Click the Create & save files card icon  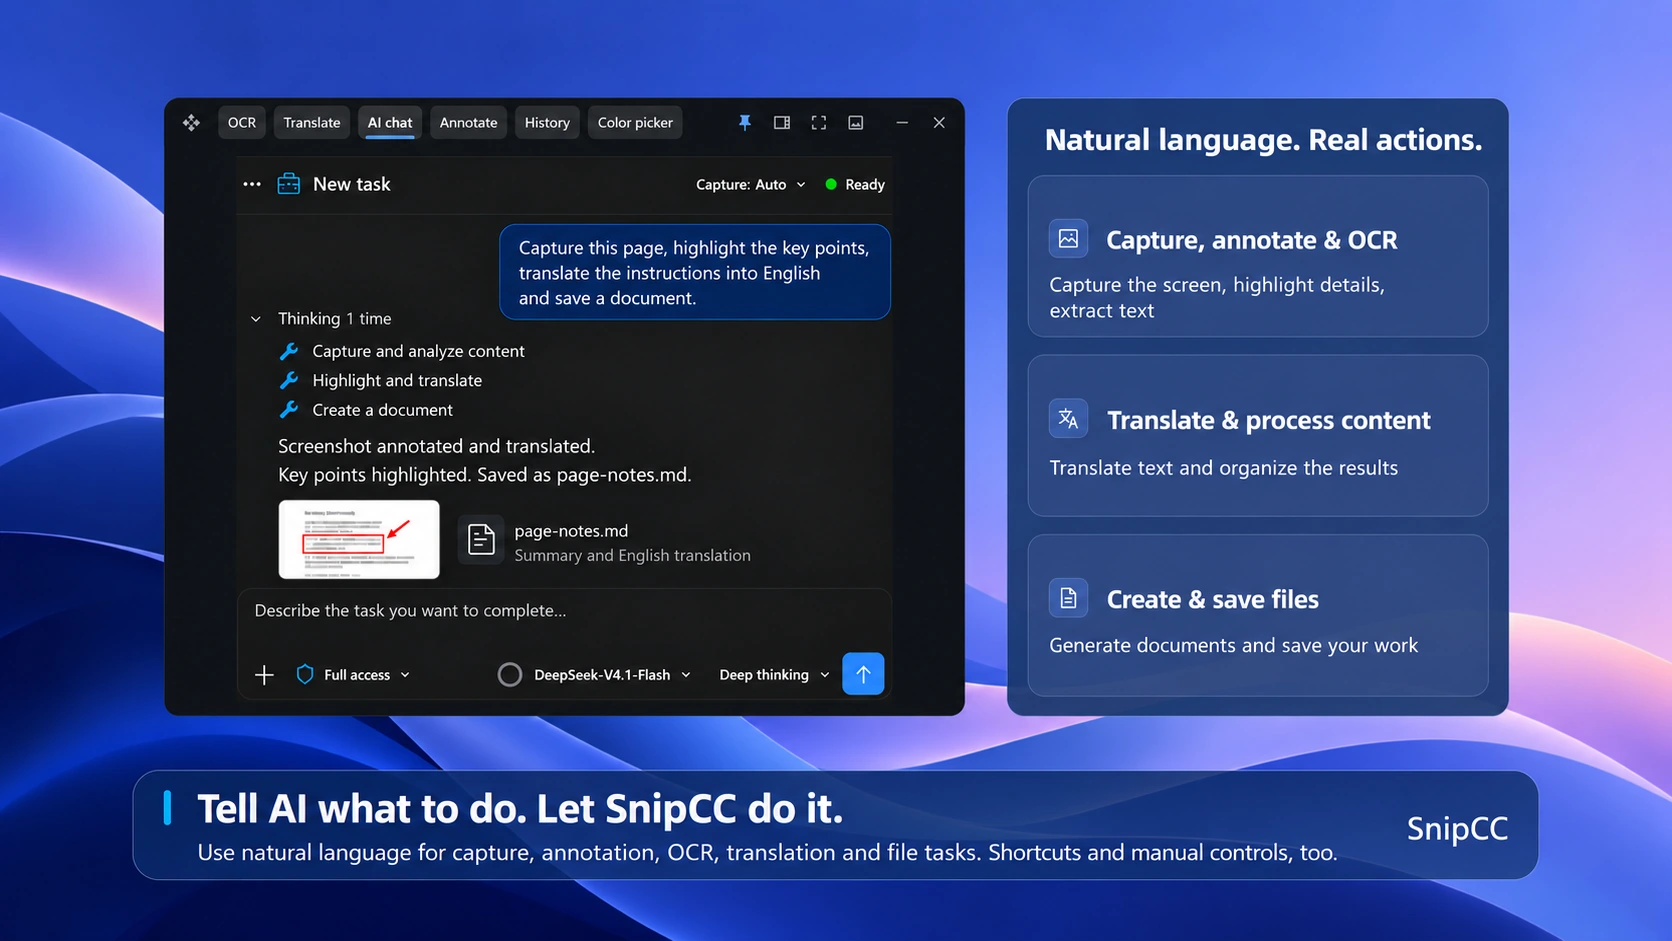[x=1068, y=598]
